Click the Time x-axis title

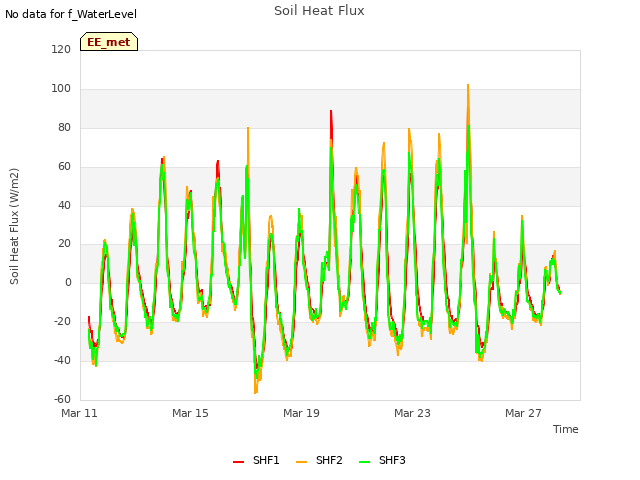(x=565, y=429)
